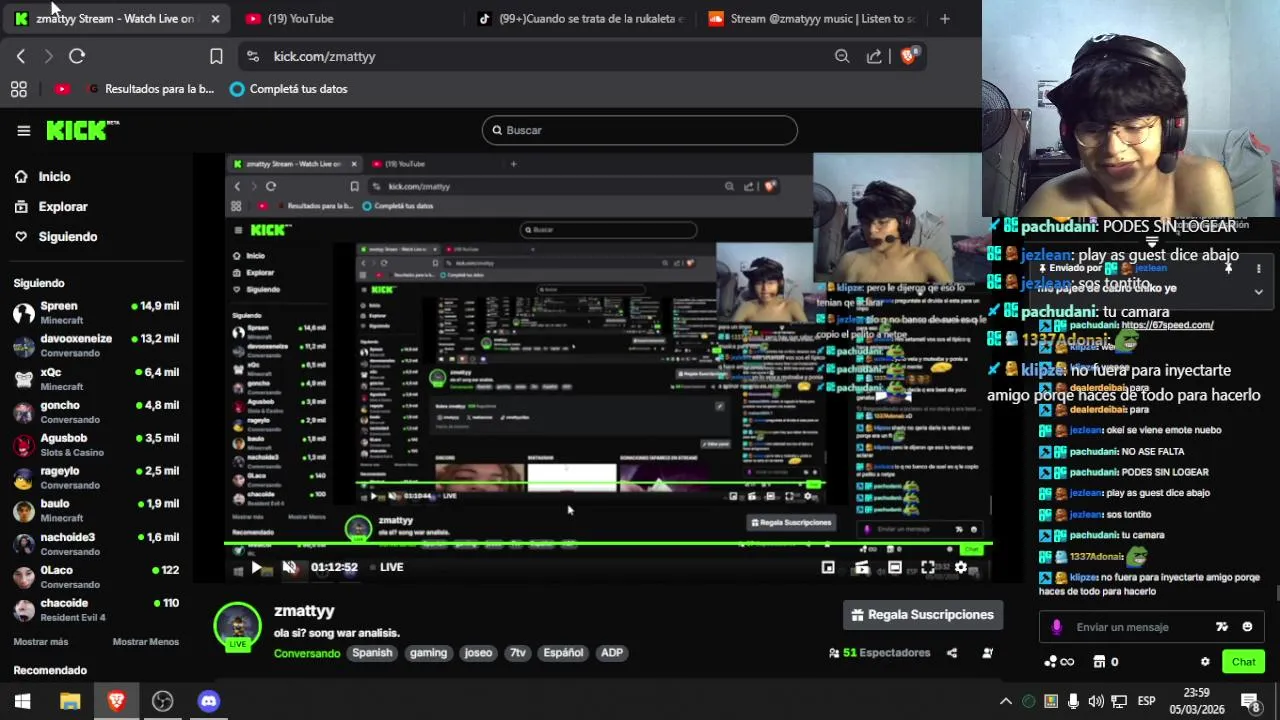The height and width of the screenshot is (720, 1280).
Task: Open the 67speed.com chat link
Action: pyautogui.click(x=1167, y=325)
